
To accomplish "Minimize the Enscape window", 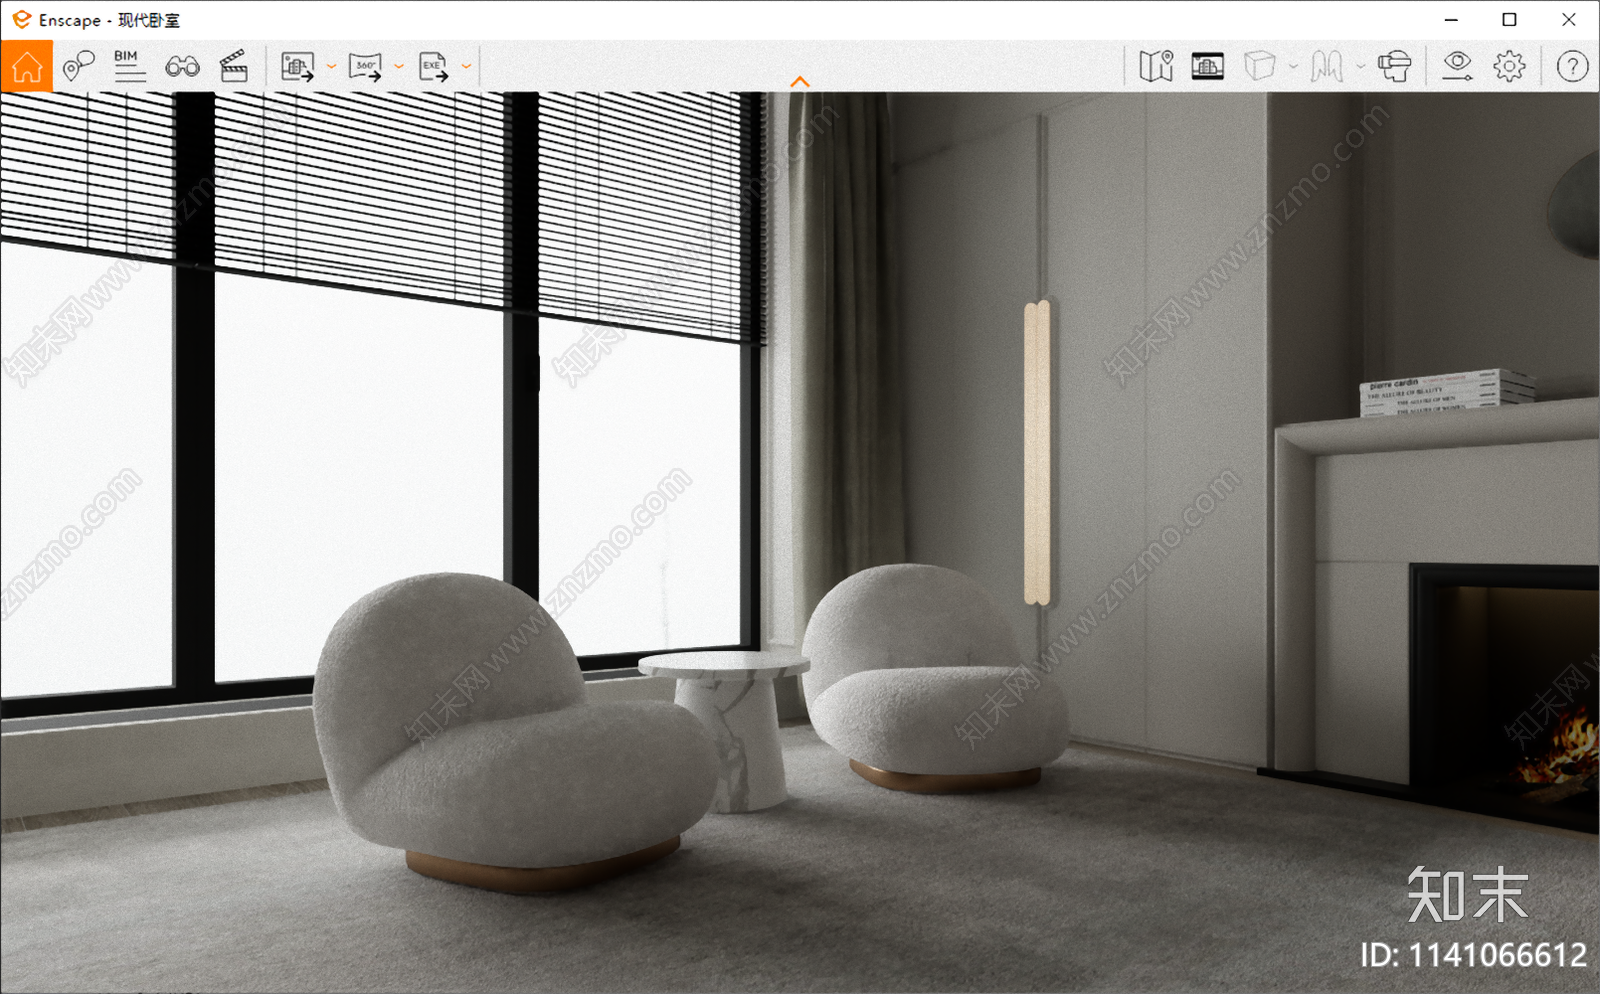I will [1451, 19].
